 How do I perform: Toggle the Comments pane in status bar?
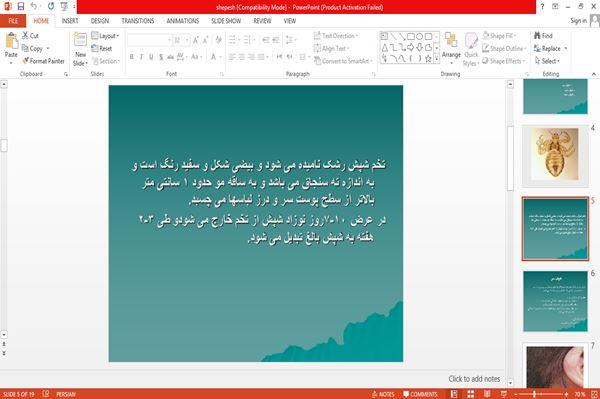(420, 394)
